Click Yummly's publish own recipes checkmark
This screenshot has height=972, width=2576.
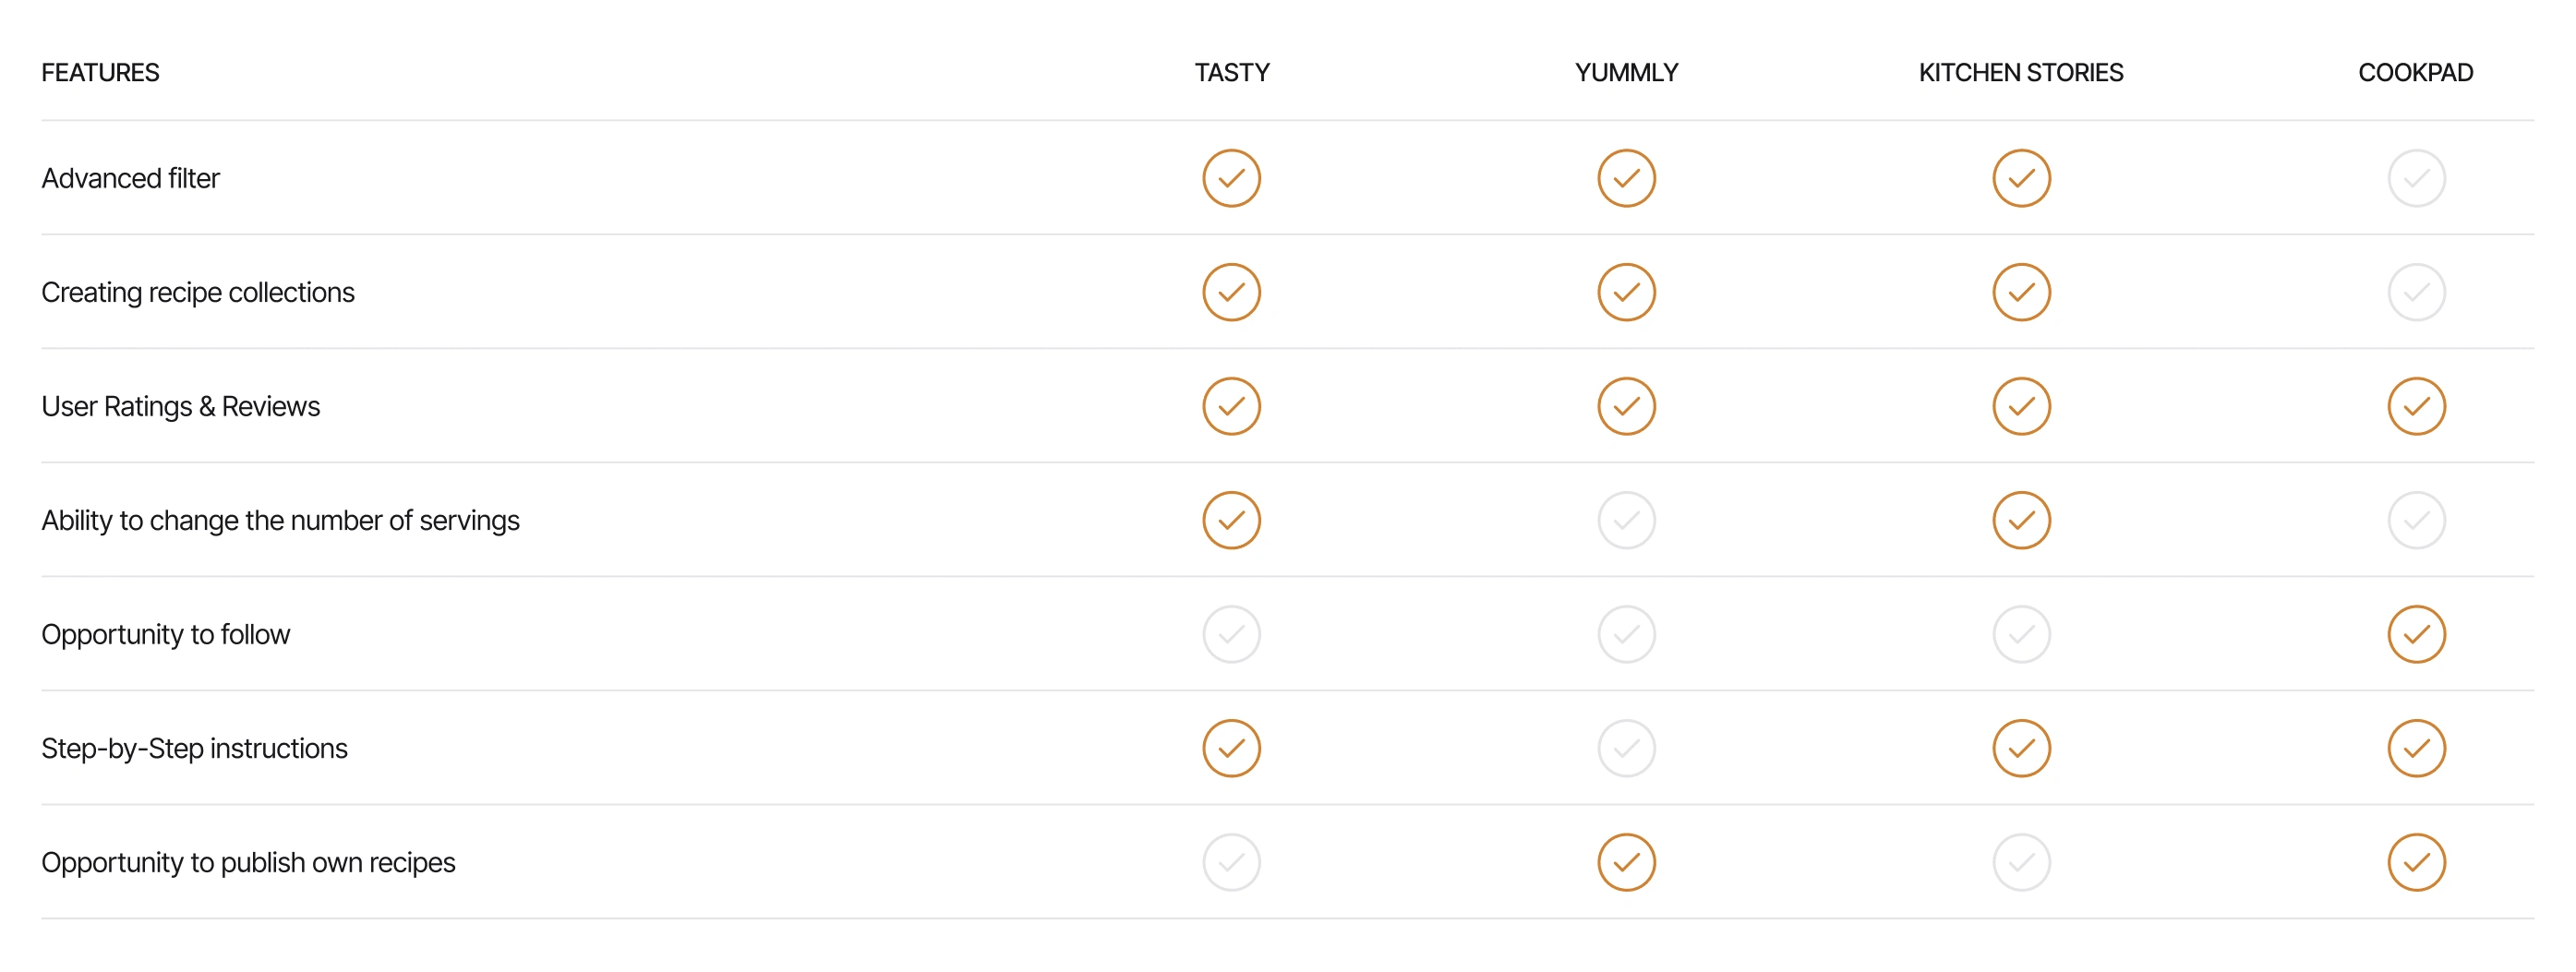[x=1626, y=862]
